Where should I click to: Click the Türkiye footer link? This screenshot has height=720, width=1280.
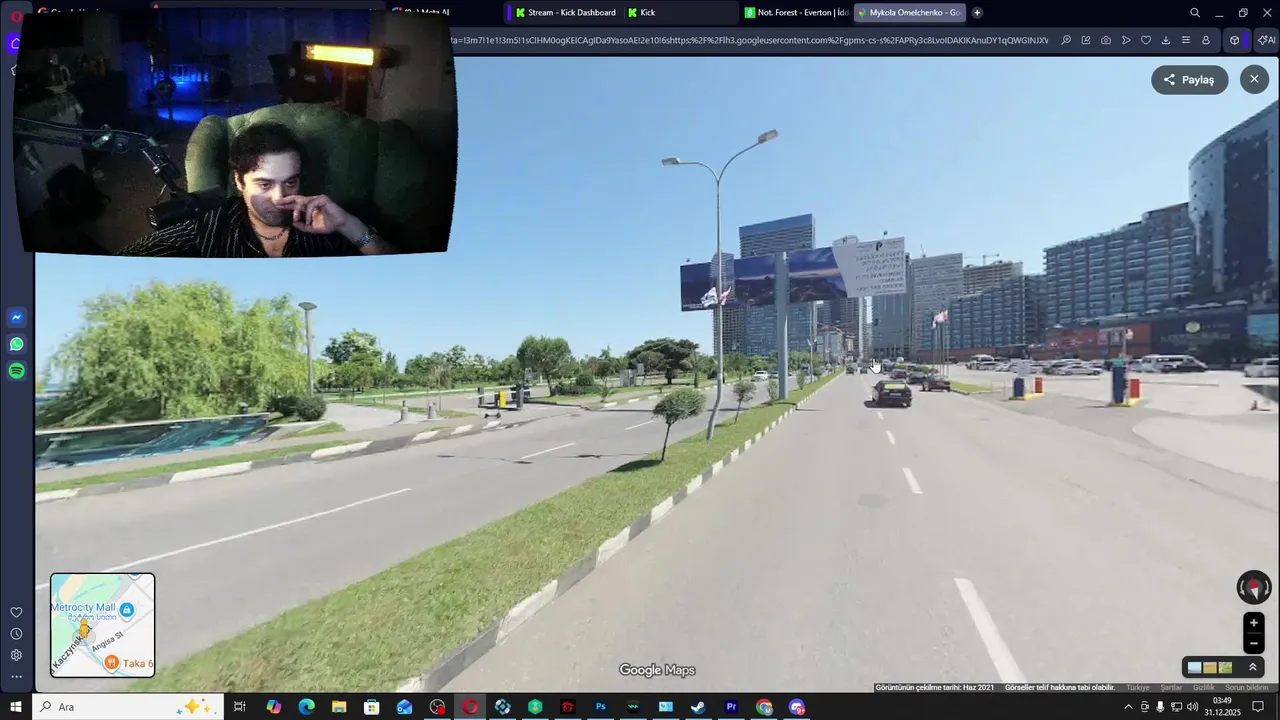click(1138, 688)
